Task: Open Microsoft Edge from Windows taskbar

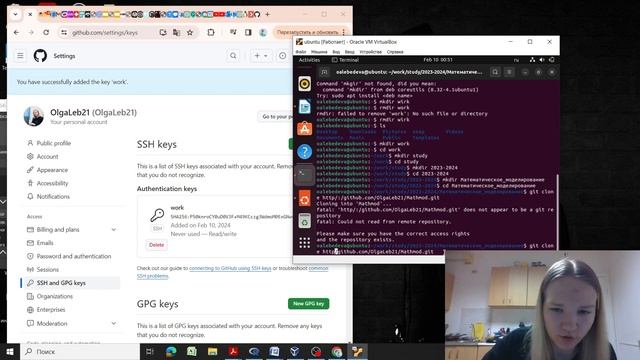Action: pyautogui.click(x=171, y=351)
